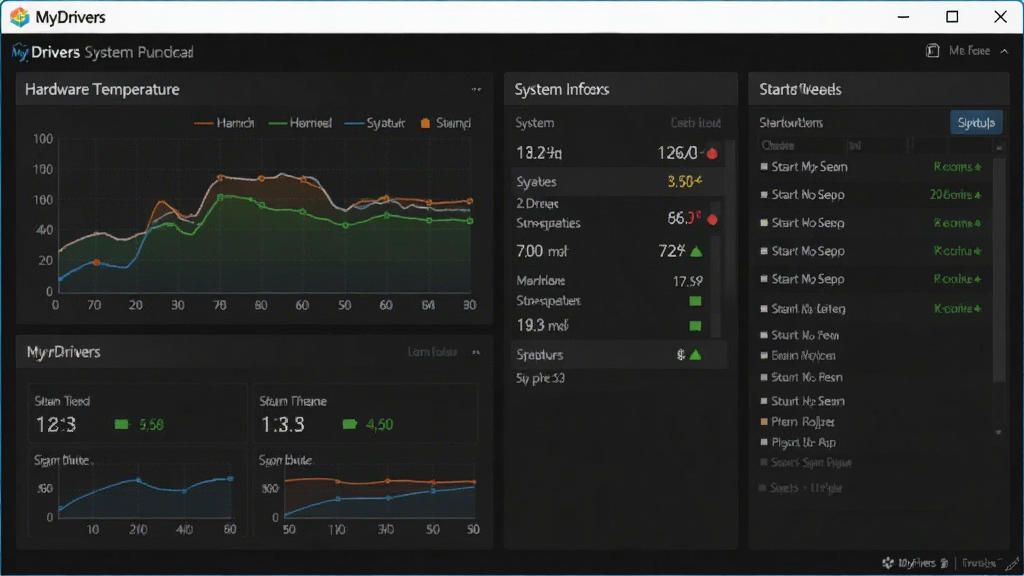Click resize grip icon at bottom corner

point(1012,564)
